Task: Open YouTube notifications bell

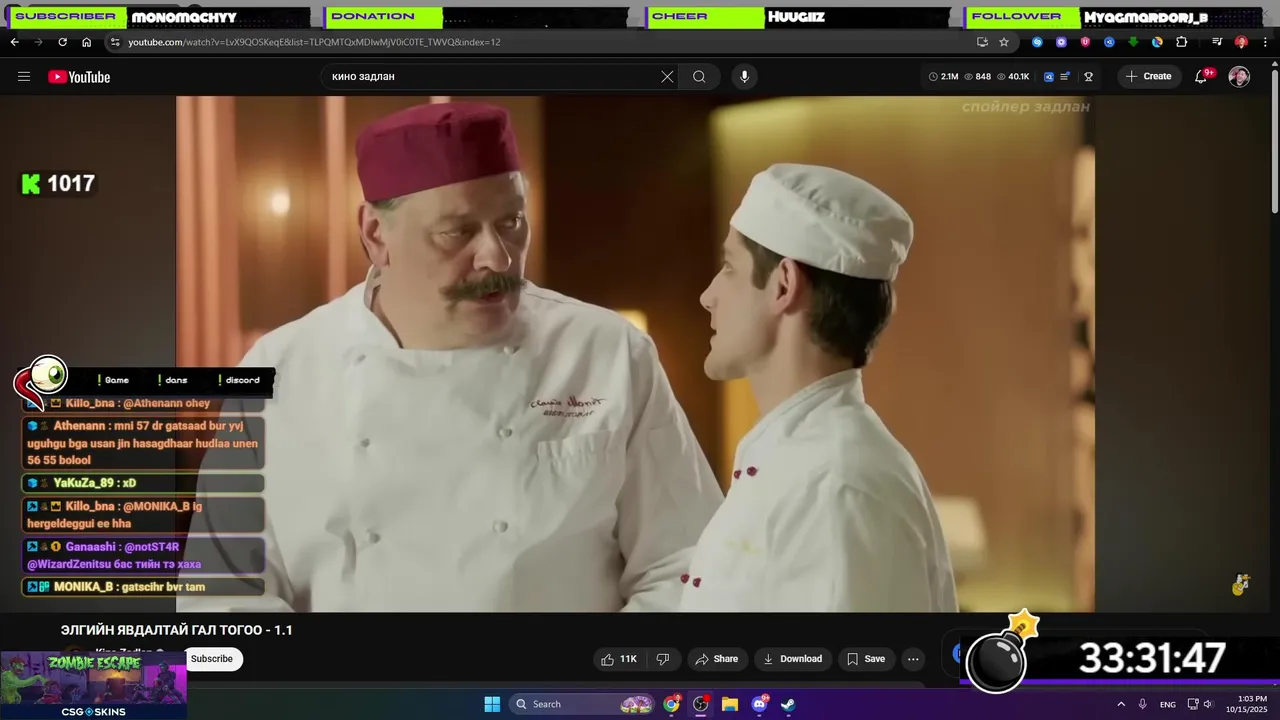Action: tap(1202, 77)
